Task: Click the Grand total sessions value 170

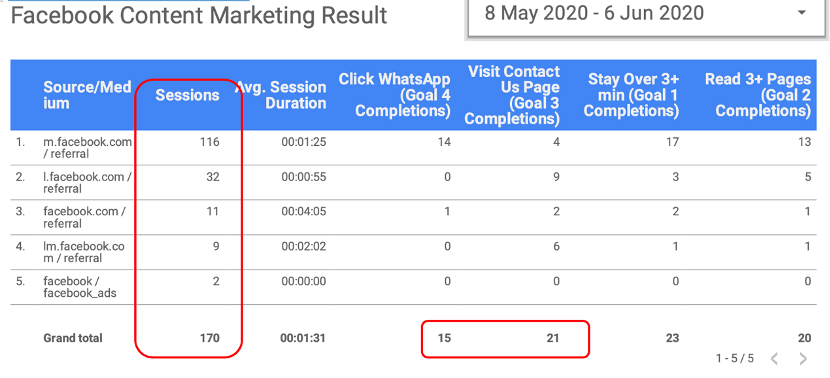Action: [210, 338]
